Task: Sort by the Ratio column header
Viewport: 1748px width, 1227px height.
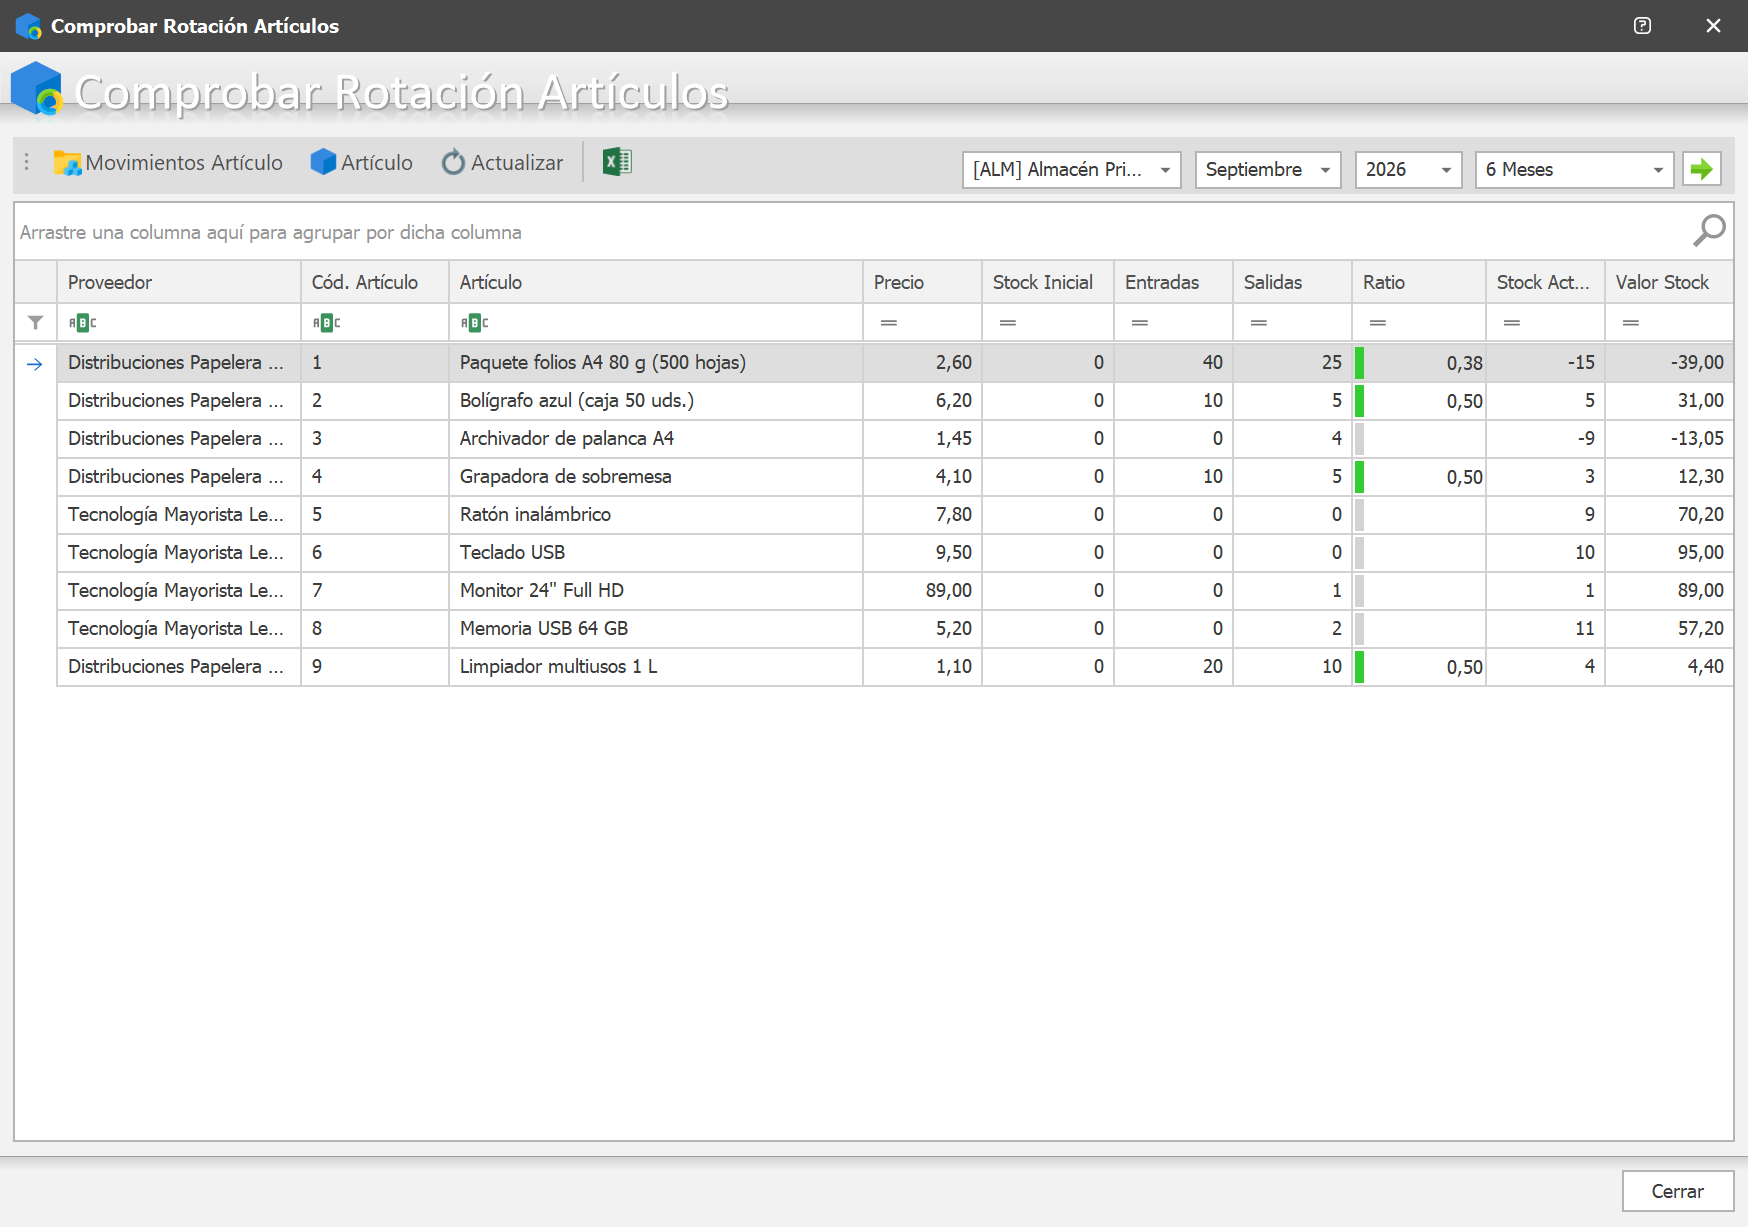Action: (x=1418, y=282)
